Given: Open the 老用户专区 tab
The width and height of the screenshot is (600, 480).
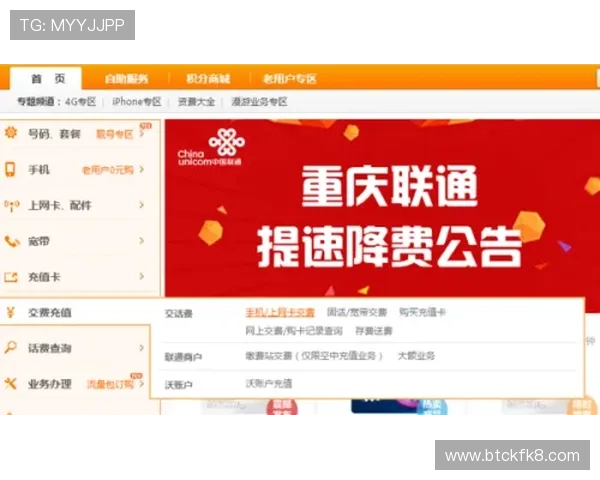Looking at the screenshot, I should click(x=289, y=79).
